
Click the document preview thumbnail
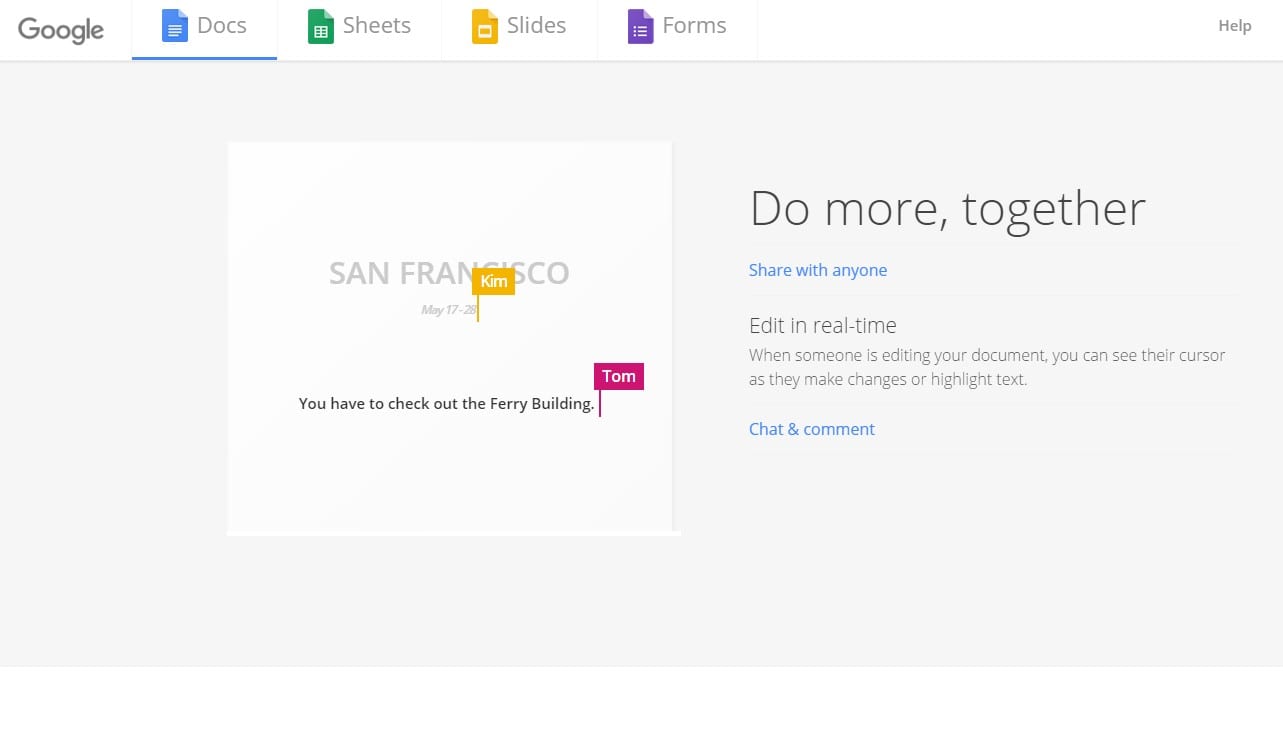tap(450, 338)
